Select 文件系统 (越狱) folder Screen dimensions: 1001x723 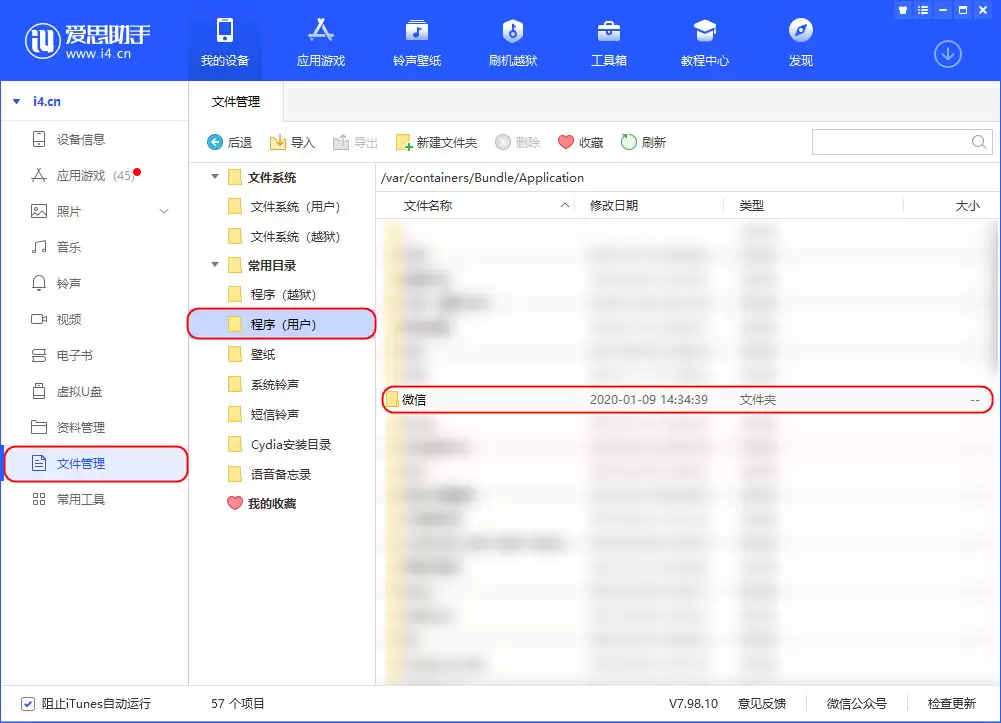[284, 237]
